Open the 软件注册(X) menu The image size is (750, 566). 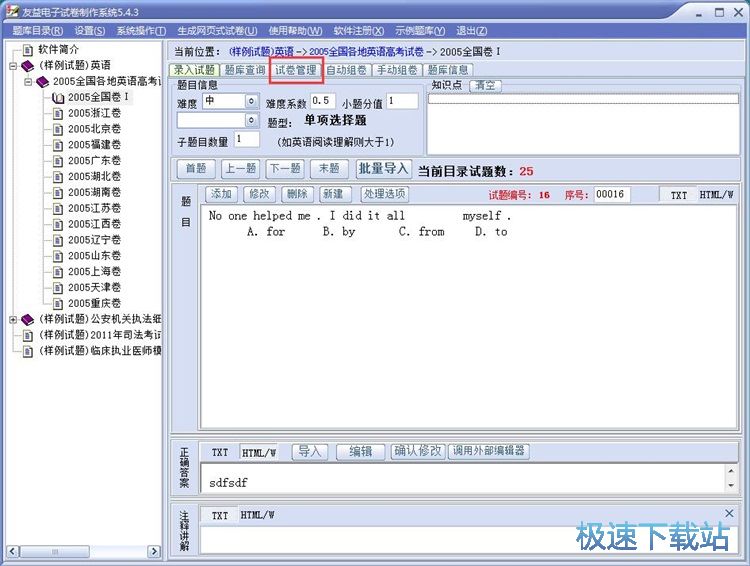[x=359, y=31]
